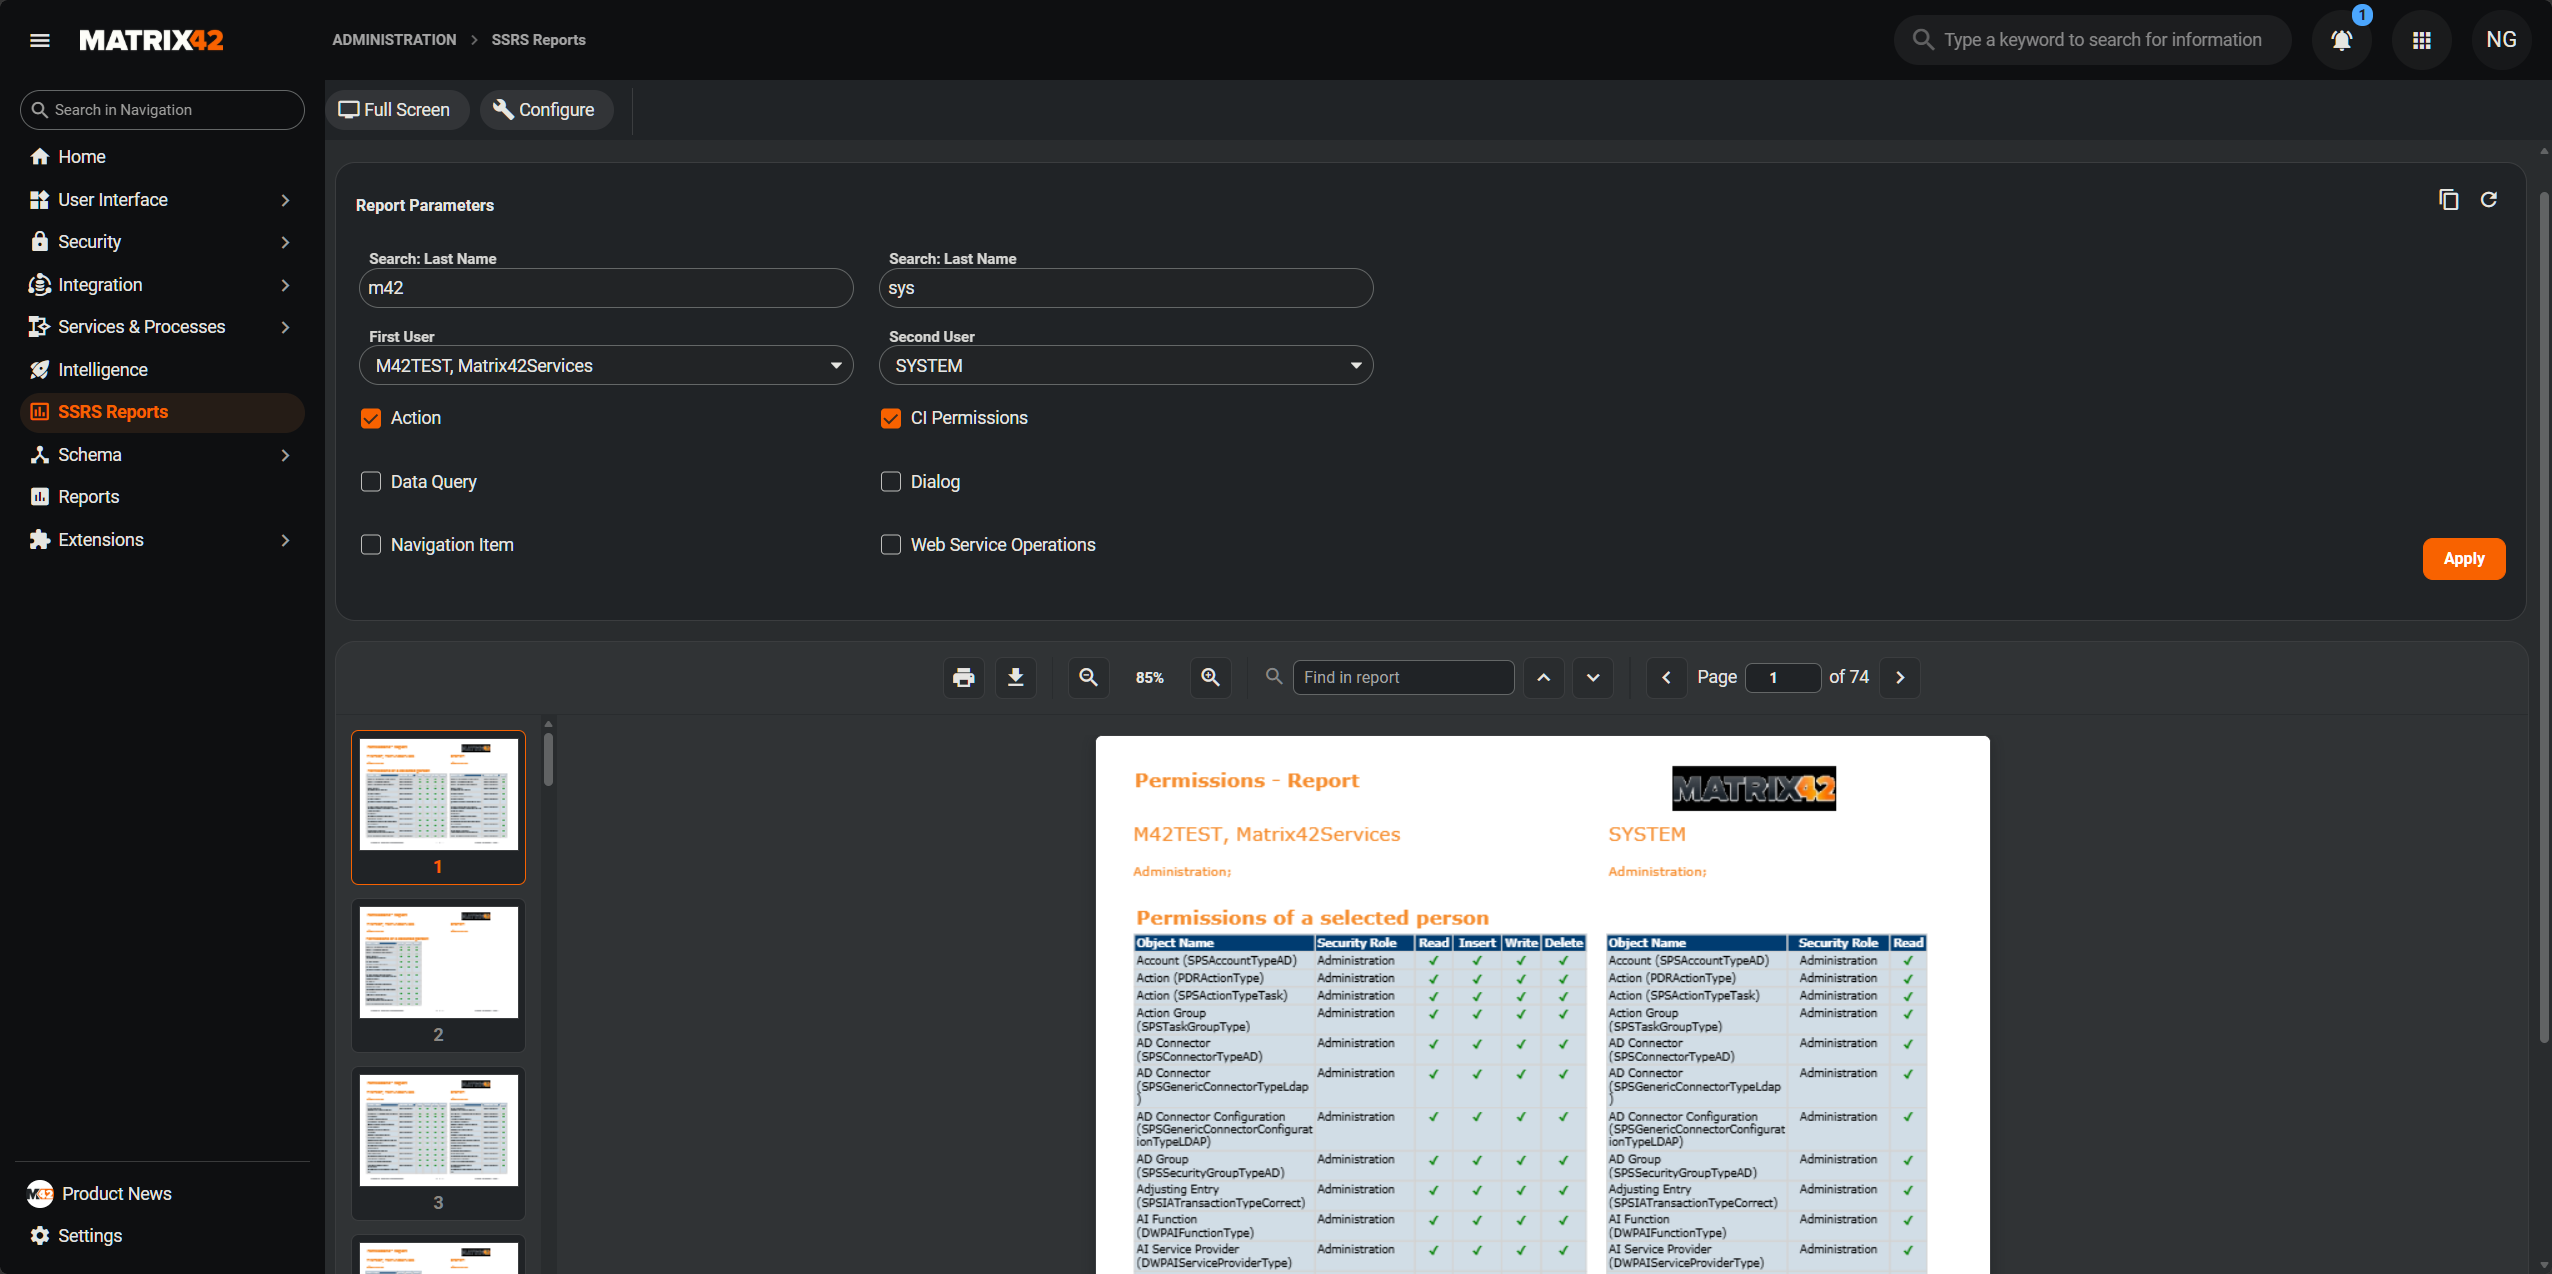Open the applications grid launcher
The height and width of the screenshot is (1274, 2552).
click(x=2421, y=40)
